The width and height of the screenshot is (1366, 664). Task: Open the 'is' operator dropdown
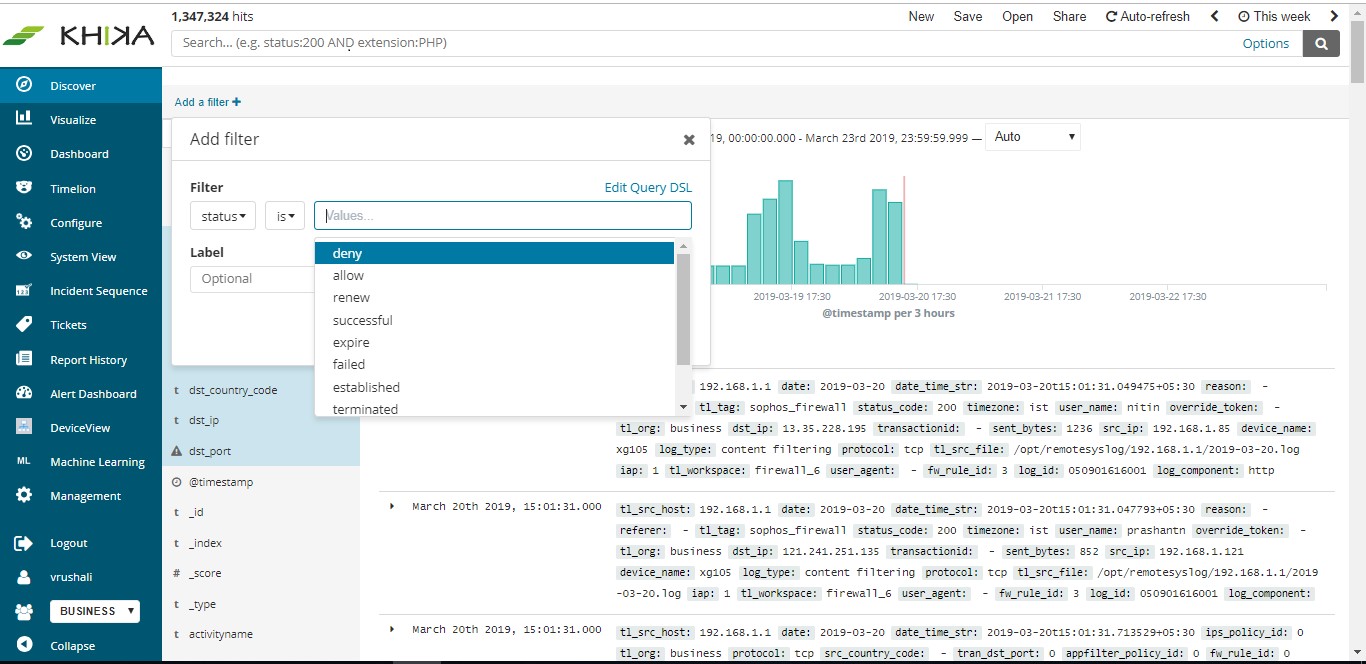pos(285,216)
